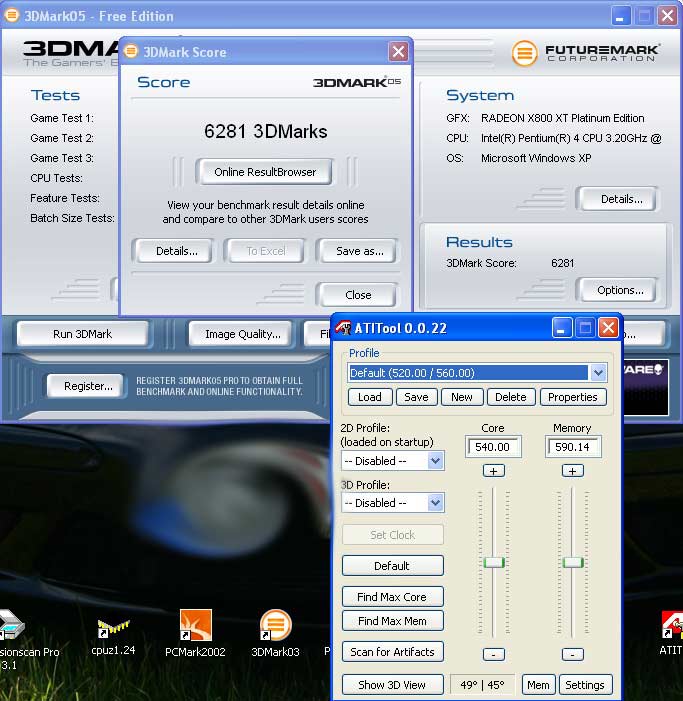
Task: Click the Core clock value field
Action: (493, 447)
